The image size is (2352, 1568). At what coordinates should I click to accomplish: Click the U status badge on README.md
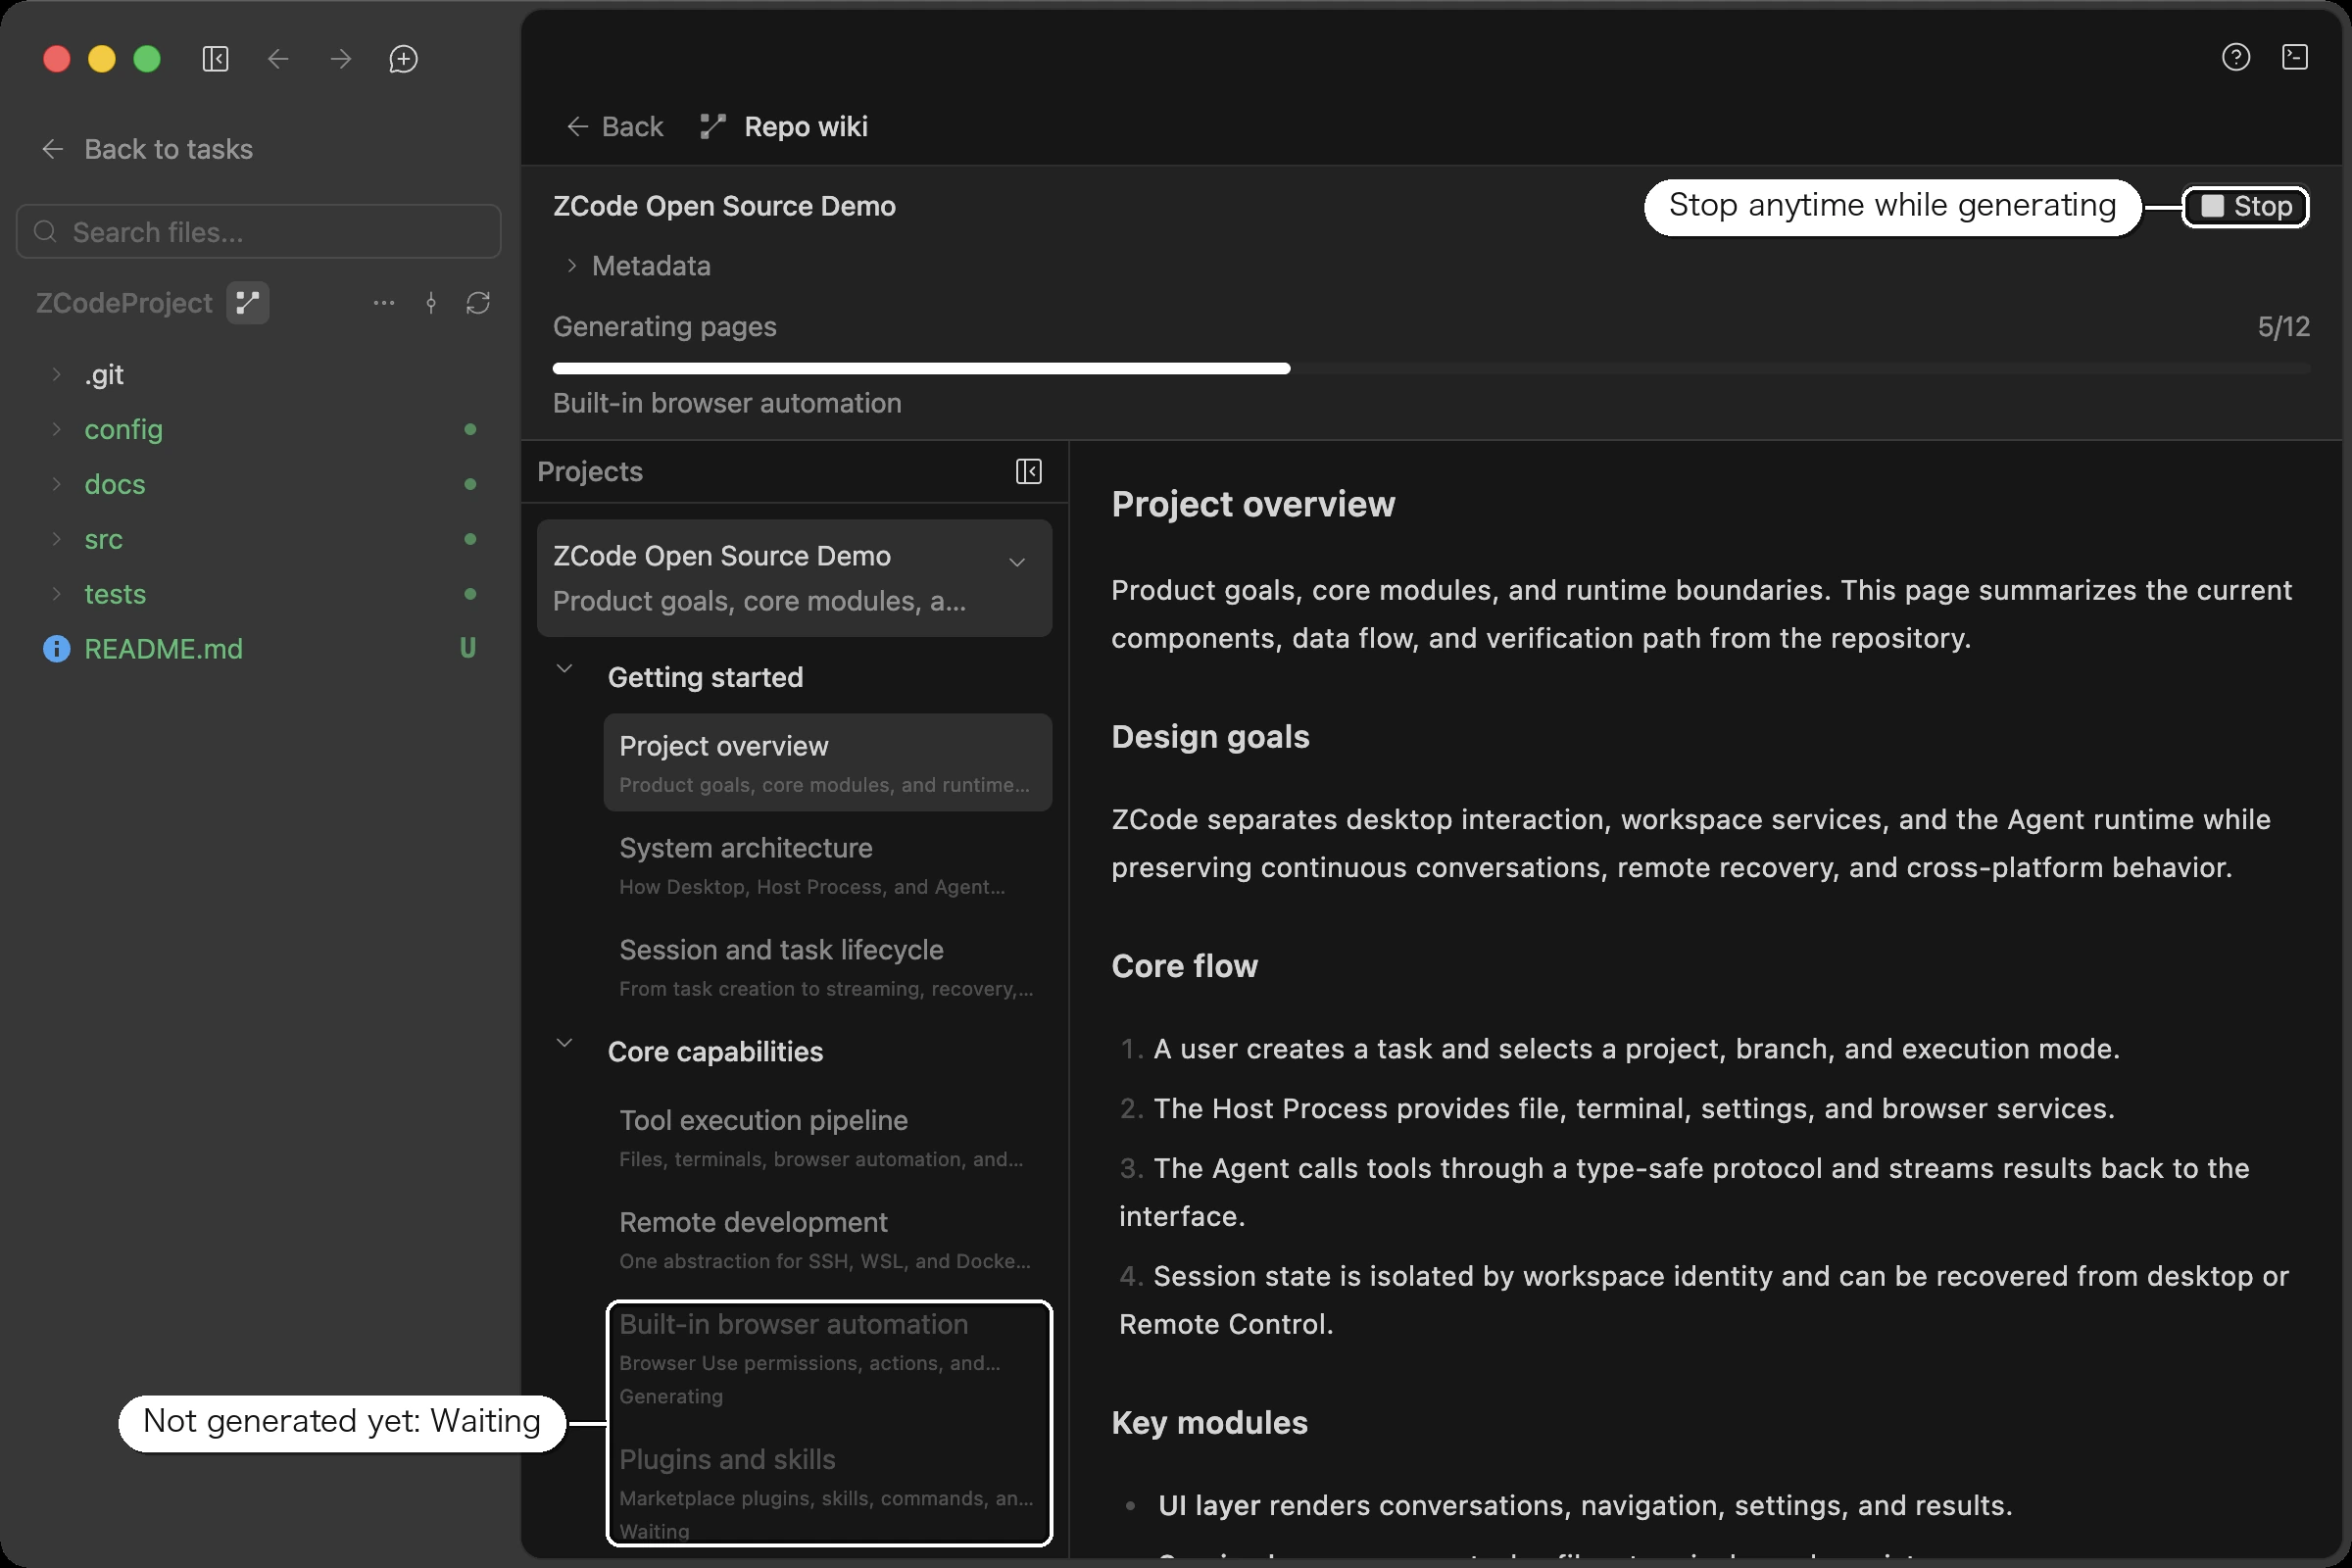[x=468, y=649]
